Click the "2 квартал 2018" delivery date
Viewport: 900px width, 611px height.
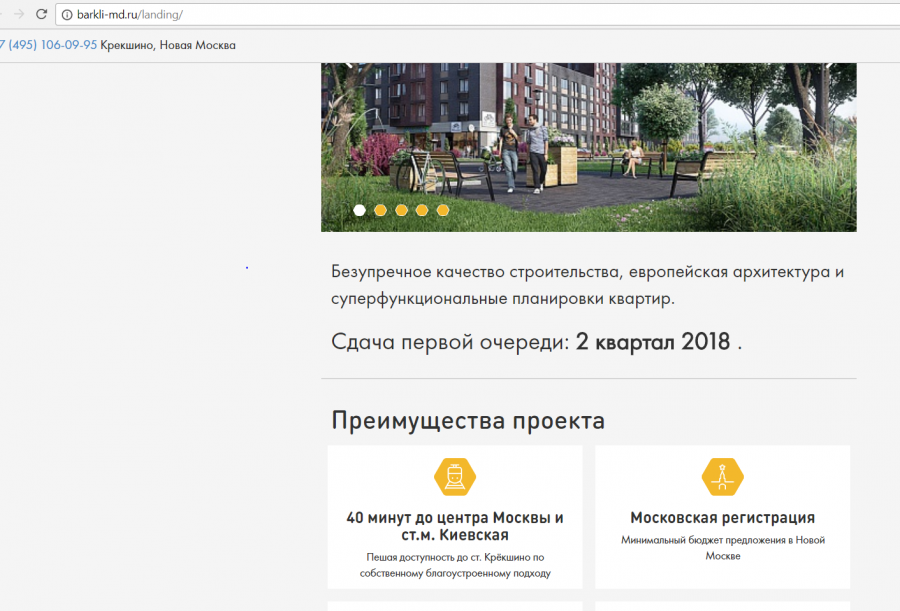click(x=653, y=341)
